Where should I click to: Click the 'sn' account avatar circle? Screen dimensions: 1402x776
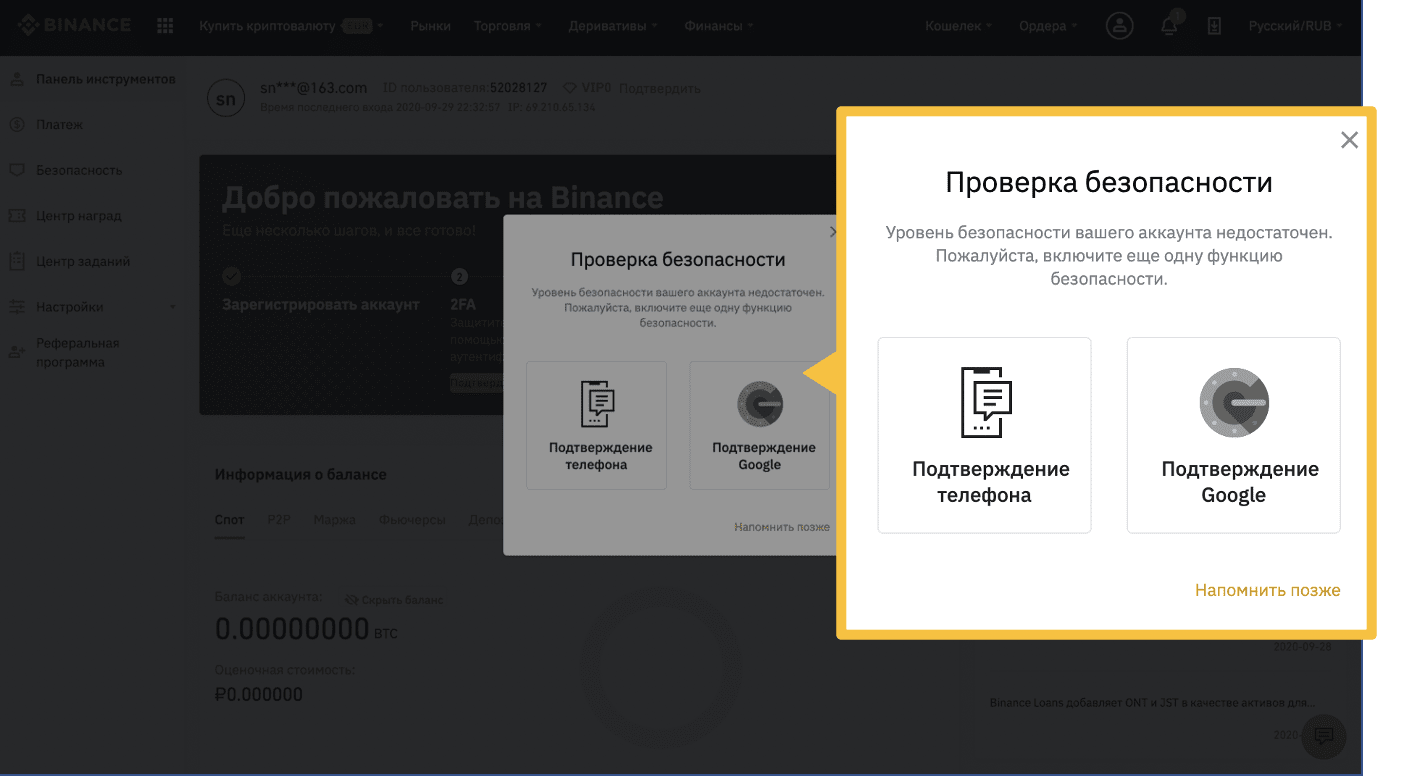226,98
